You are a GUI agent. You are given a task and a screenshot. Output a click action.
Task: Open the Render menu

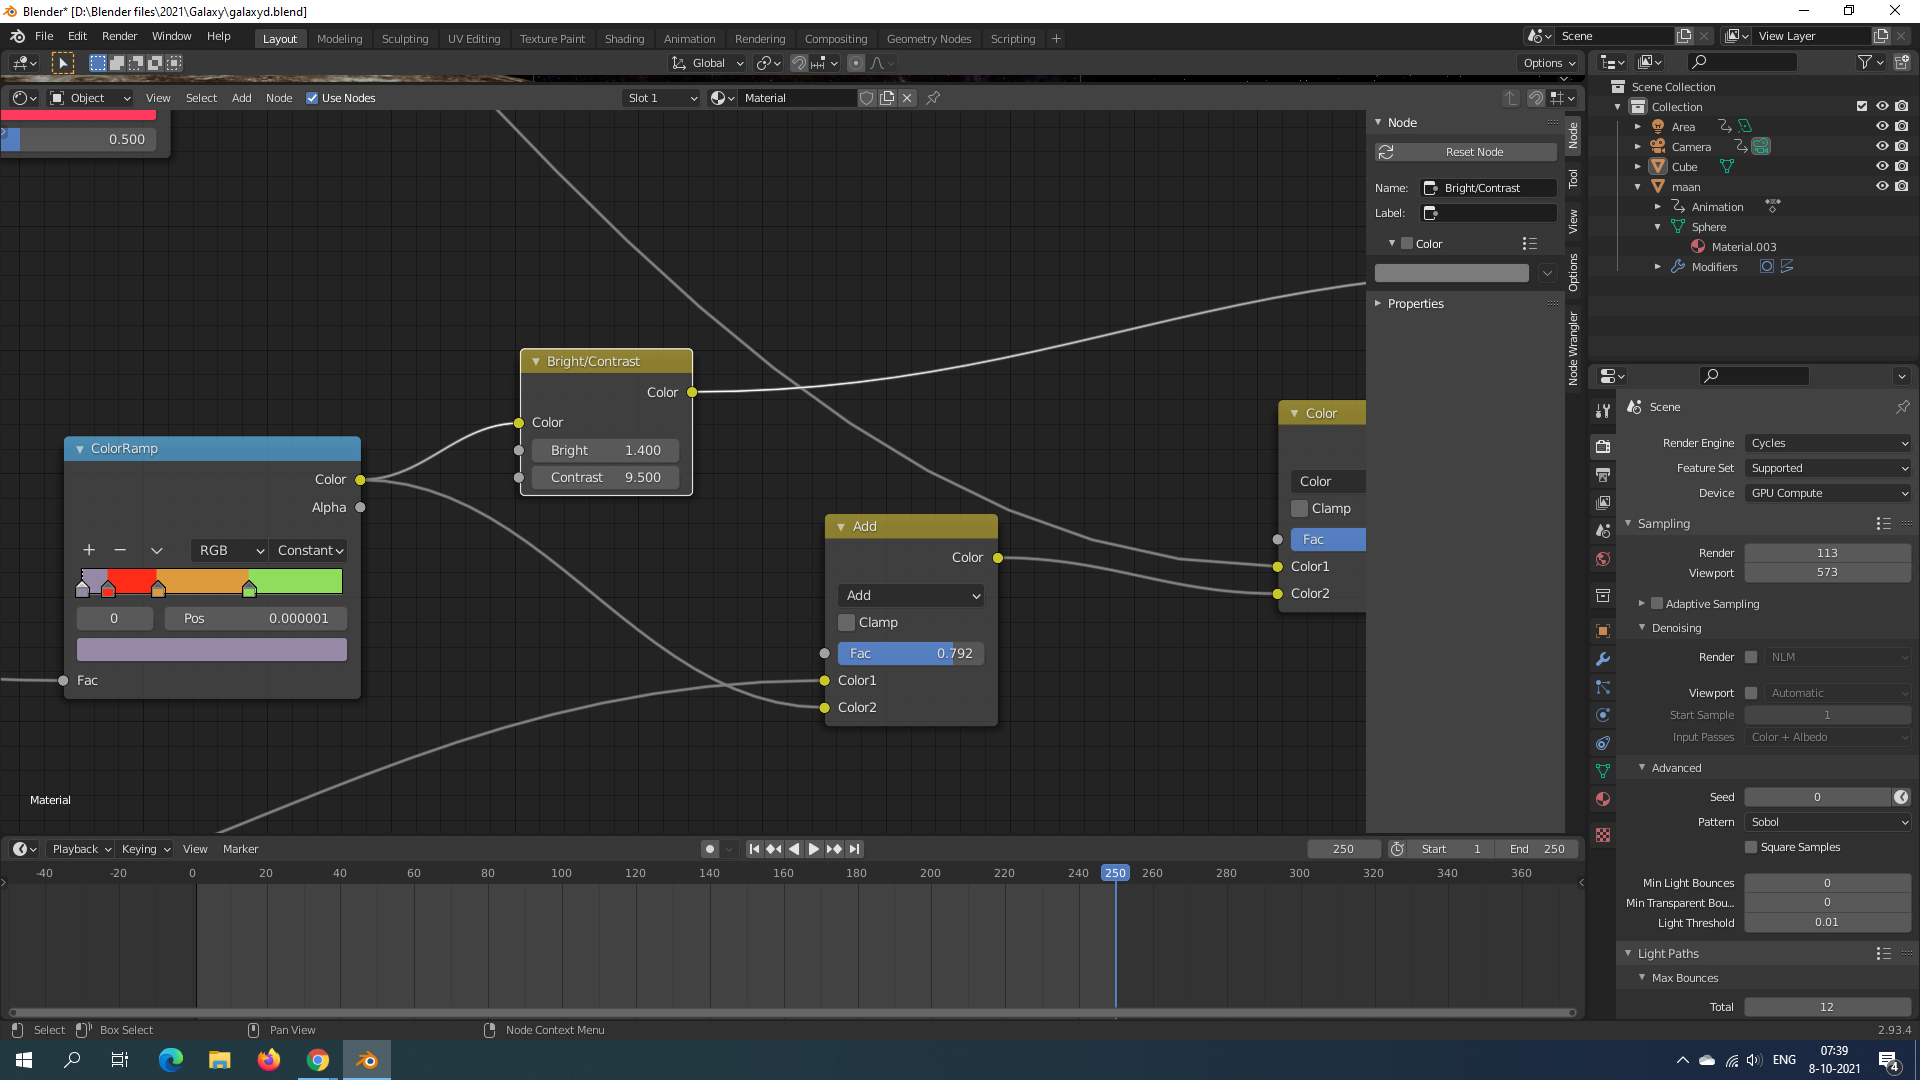coord(119,36)
